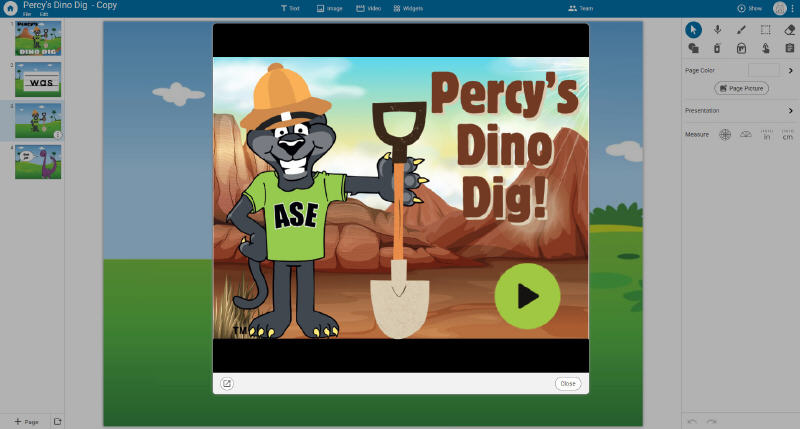Toggle the centimeter ruler
Screen dimensions: 800x429
click(788, 135)
